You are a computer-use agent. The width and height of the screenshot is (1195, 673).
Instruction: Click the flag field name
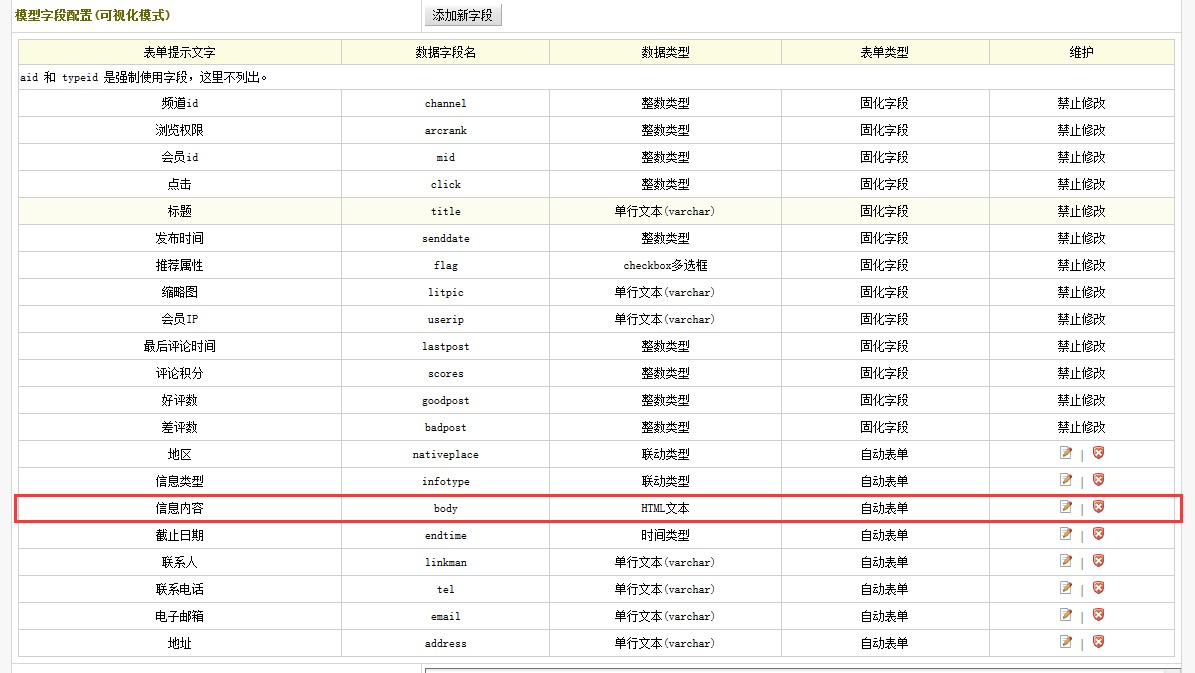(446, 265)
